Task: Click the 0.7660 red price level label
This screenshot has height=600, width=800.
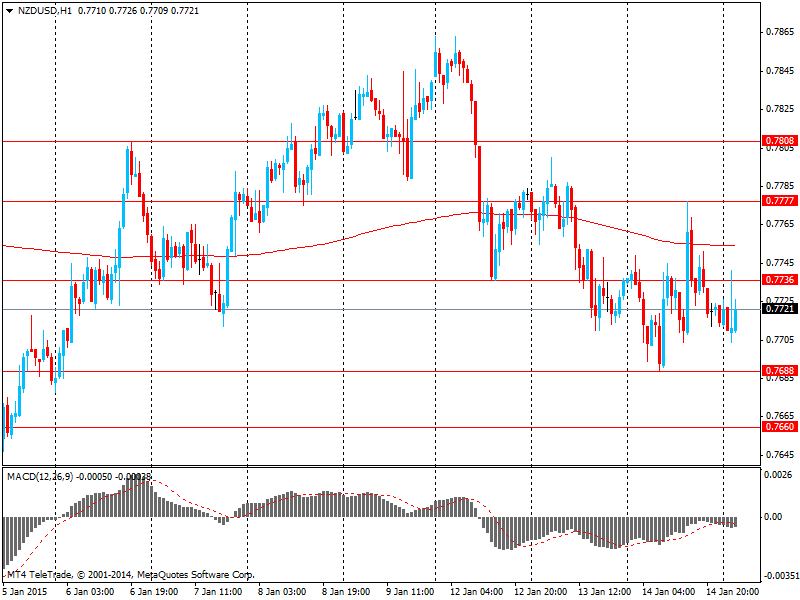Action: (x=779, y=427)
